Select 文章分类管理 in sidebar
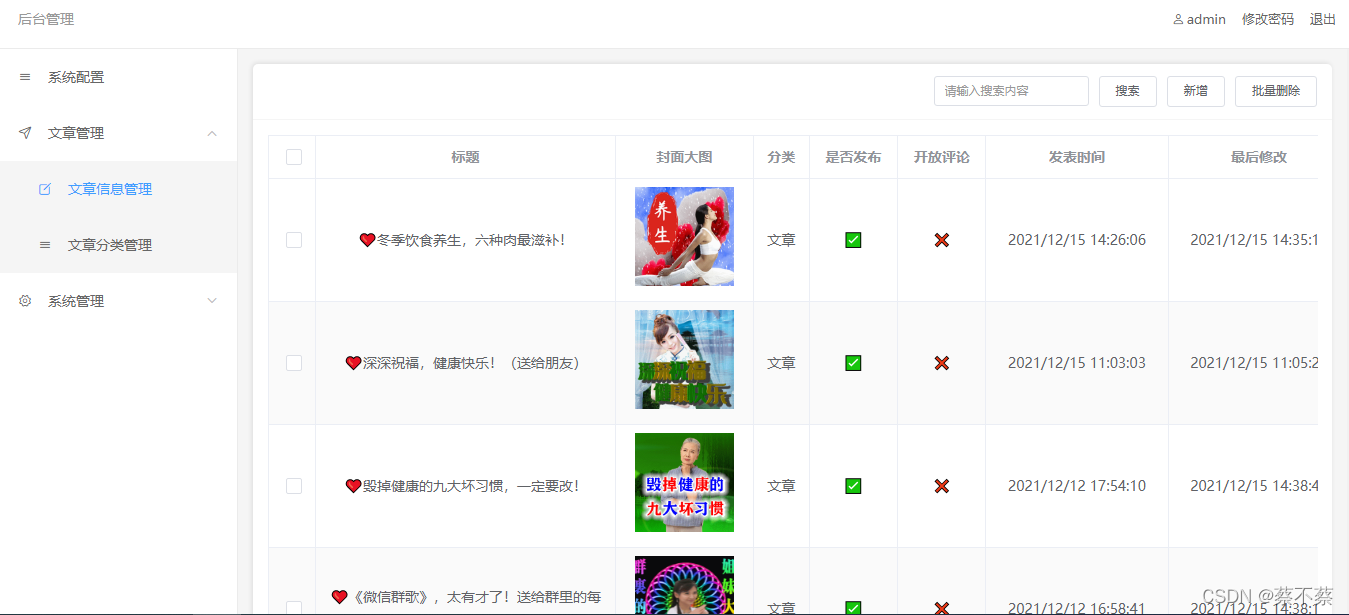Viewport: 1349px width, 615px height. [x=118, y=245]
